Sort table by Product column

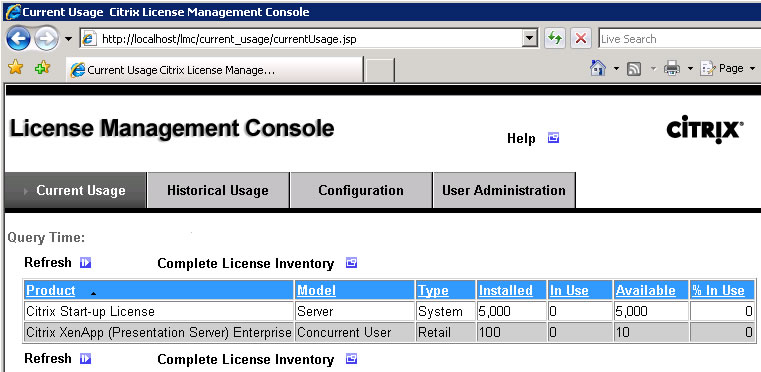(50, 290)
